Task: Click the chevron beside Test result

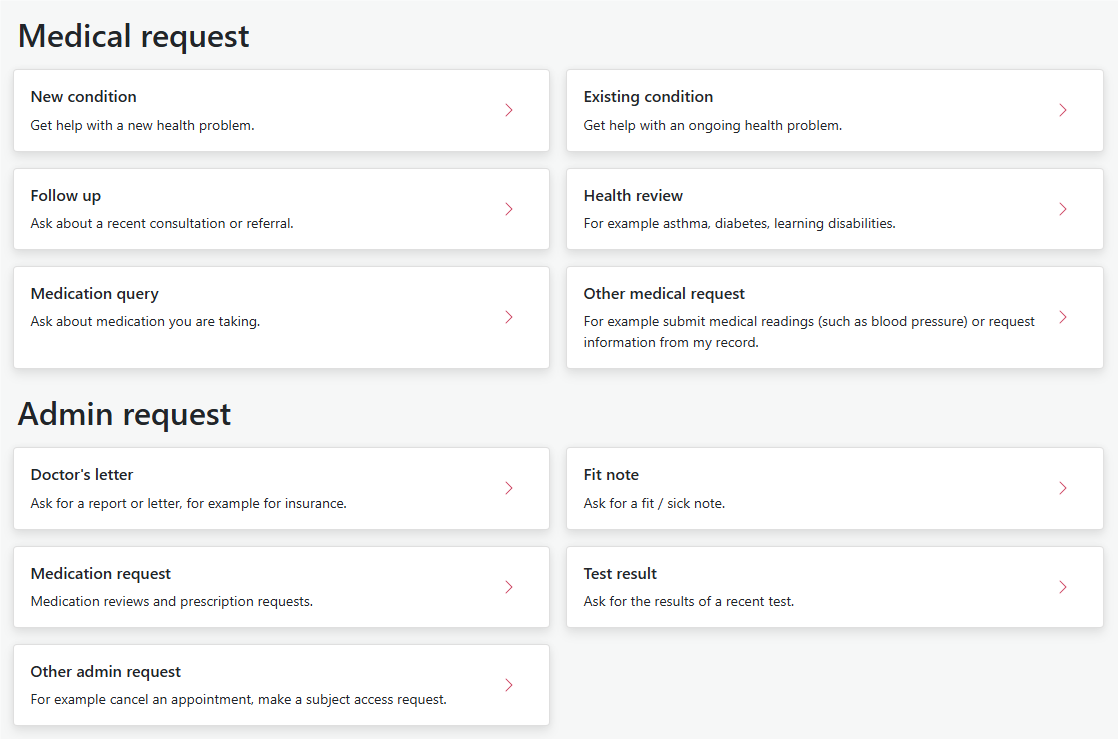Action: 1062,587
